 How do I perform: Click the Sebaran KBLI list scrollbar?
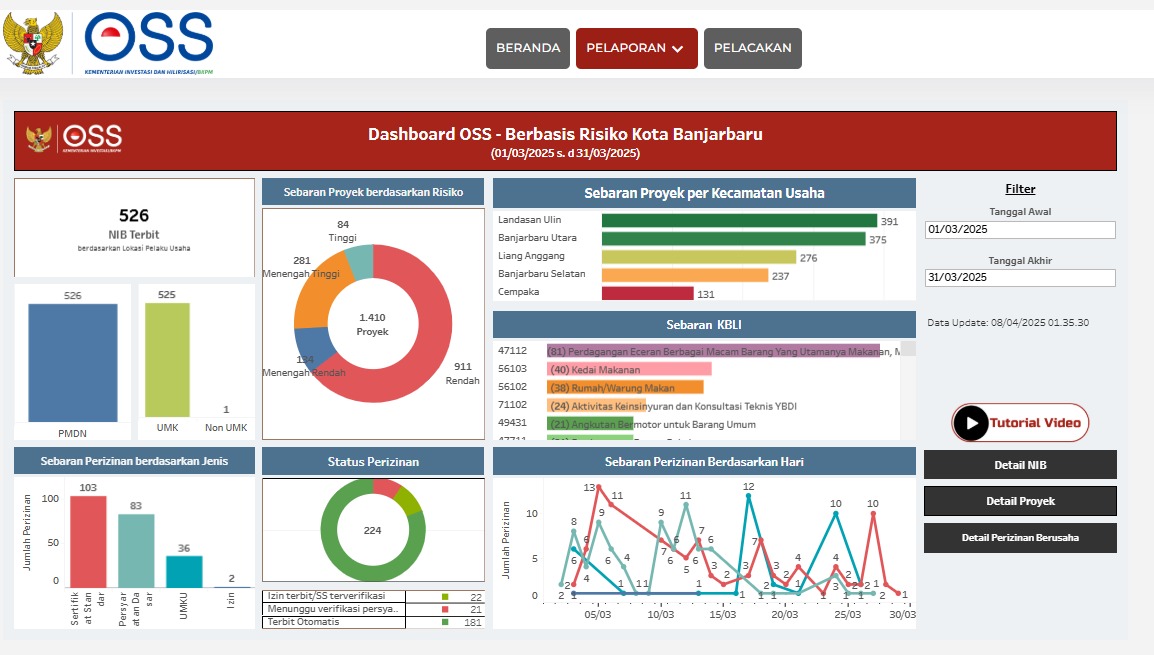pos(908,390)
